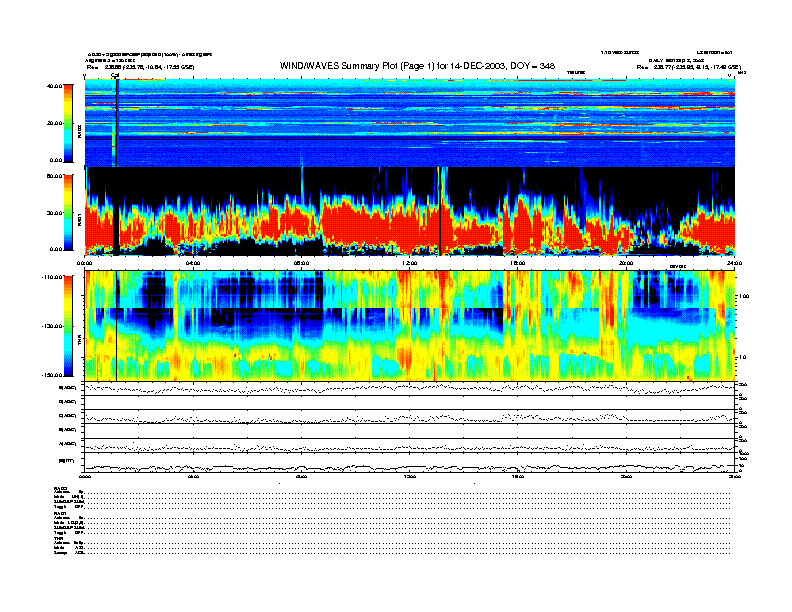The height and width of the screenshot is (612, 792).
Task: Click the 00:00 tick label under RAD1 spectrogram
Action: tap(85, 263)
